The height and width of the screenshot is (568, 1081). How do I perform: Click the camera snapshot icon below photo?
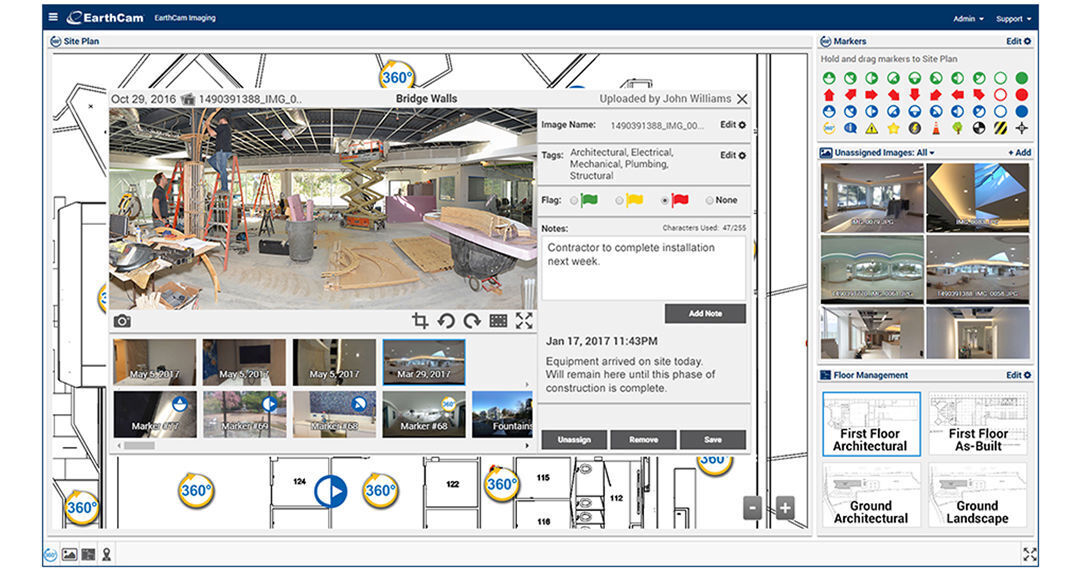tap(122, 321)
